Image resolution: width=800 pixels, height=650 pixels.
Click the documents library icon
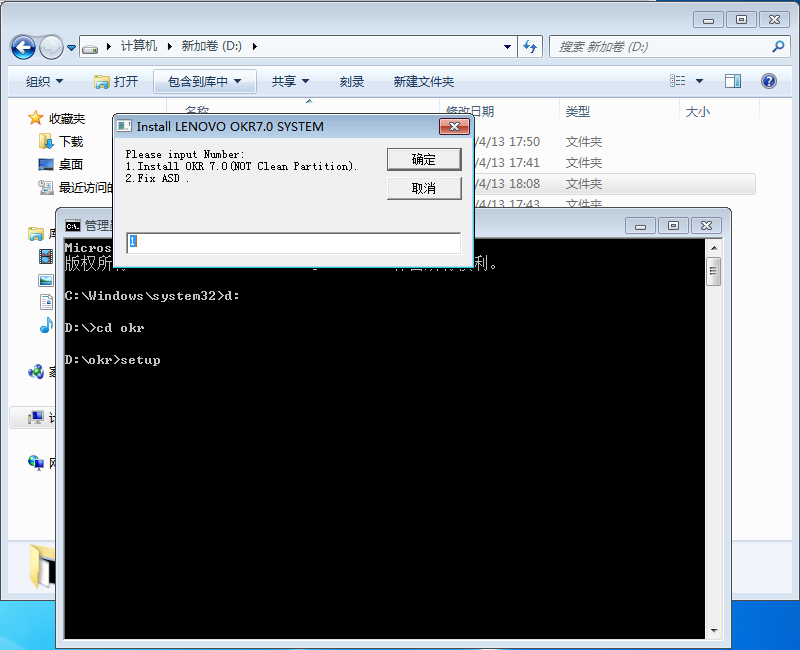(x=46, y=302)
